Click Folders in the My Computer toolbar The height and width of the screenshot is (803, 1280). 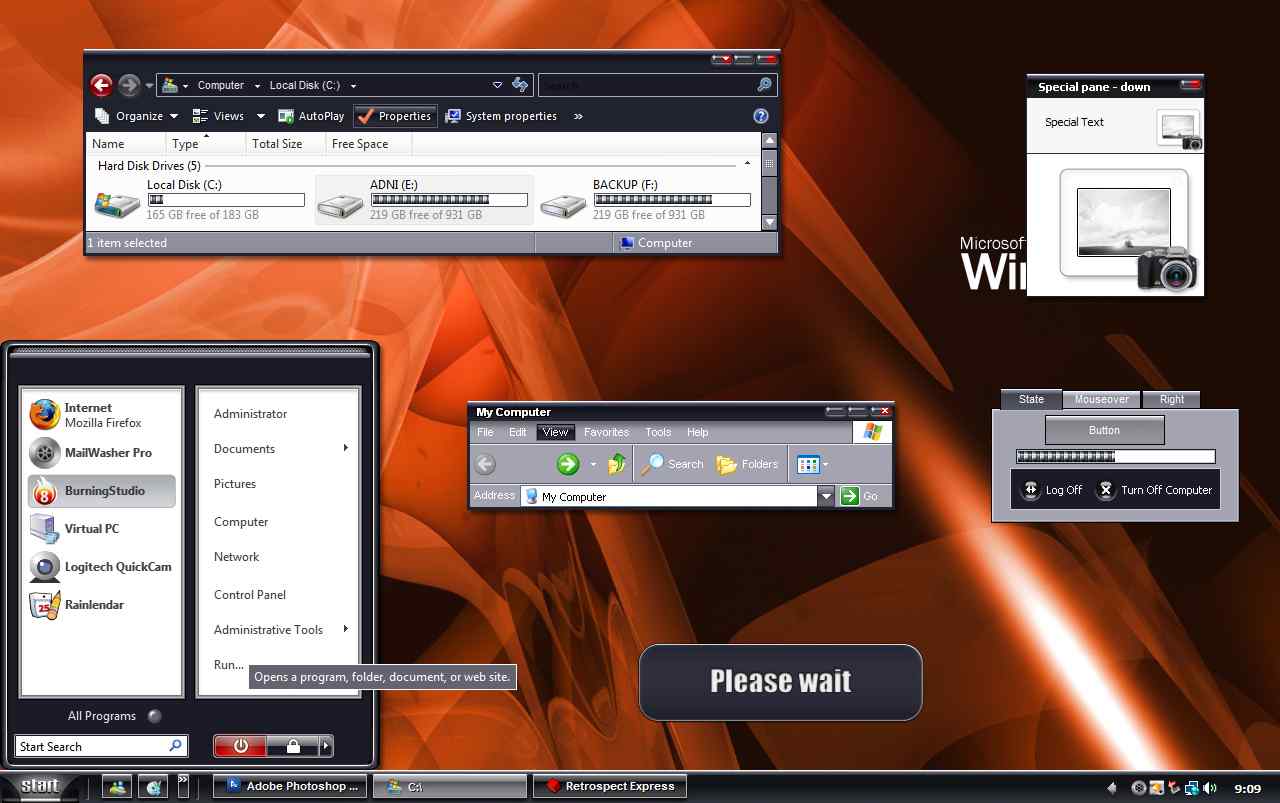pyautogui.click(x=748, y=464)
